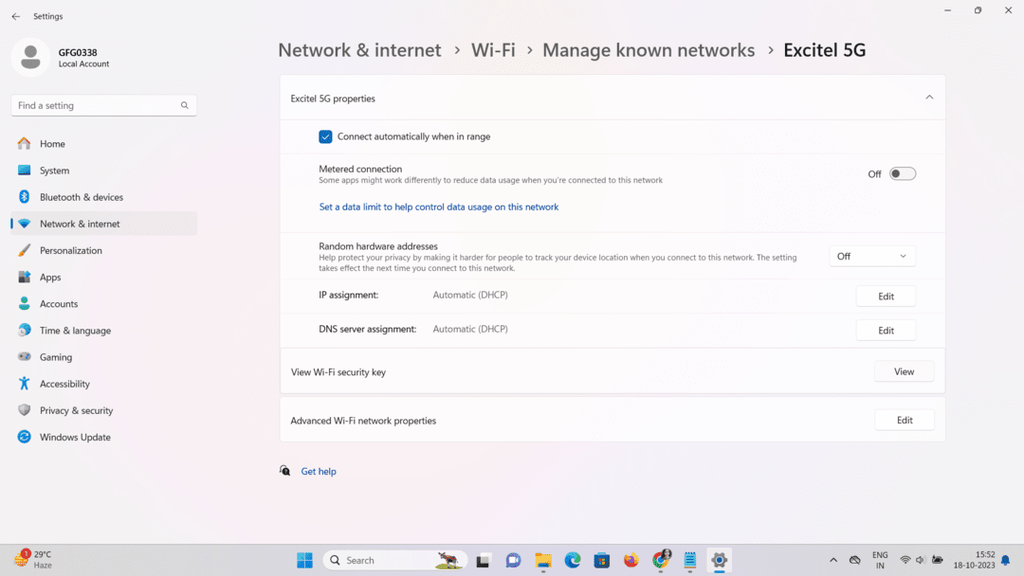Uncheck Connect automatically when in range

click(x=325, y=136)
